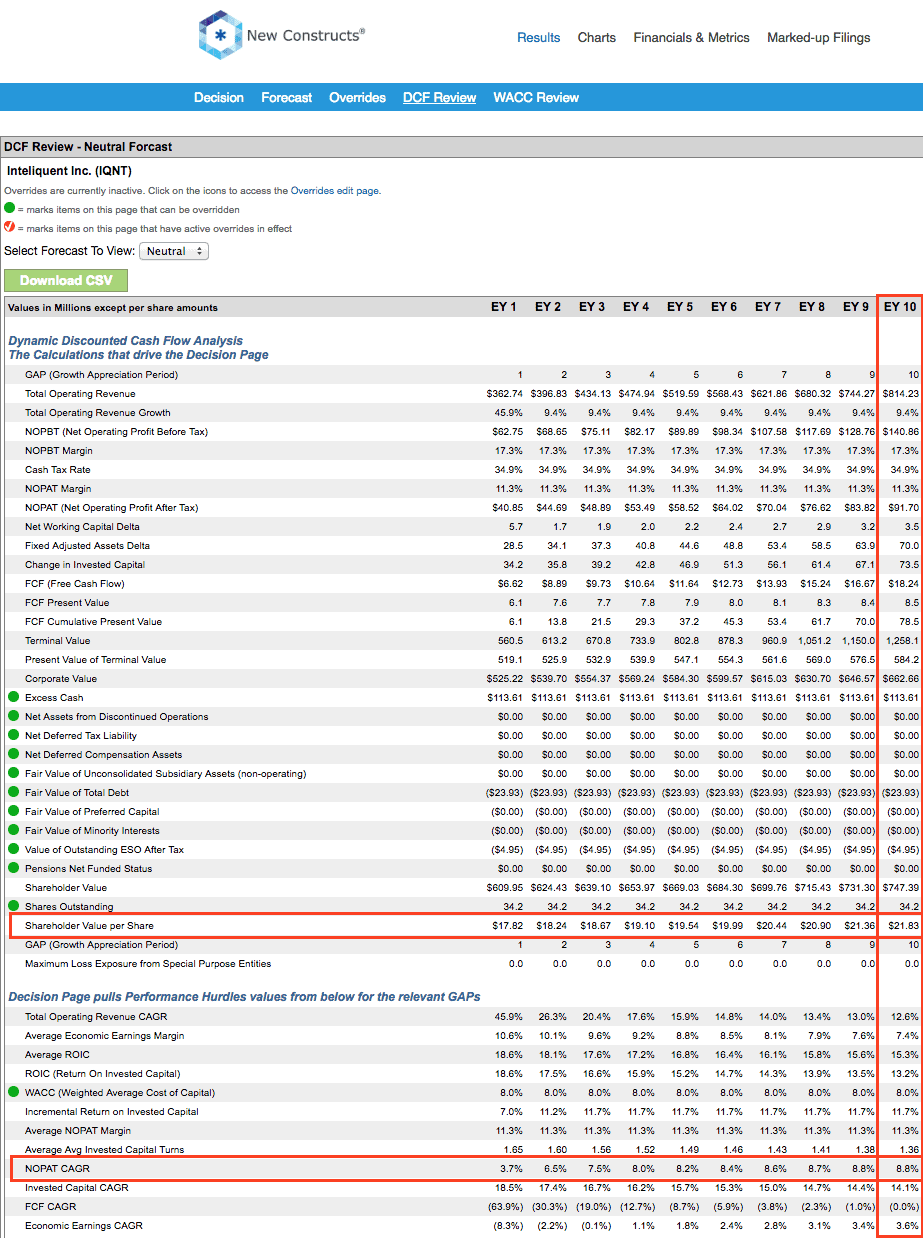Select the $21.83 Shareholder Value per Share cell
The height and width of the screenshot is (1238, 923).
pyautogui.click(x=905, y=925)
